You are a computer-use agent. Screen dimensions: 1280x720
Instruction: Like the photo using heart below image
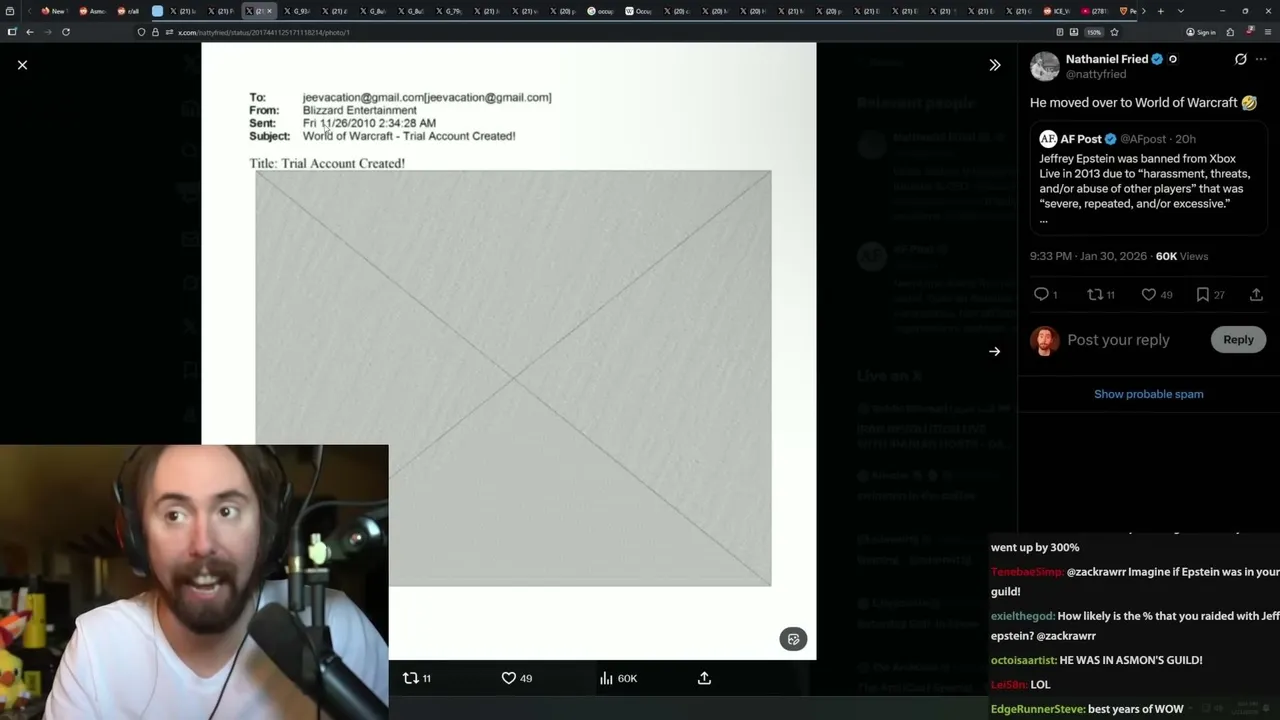click(516, 678)
